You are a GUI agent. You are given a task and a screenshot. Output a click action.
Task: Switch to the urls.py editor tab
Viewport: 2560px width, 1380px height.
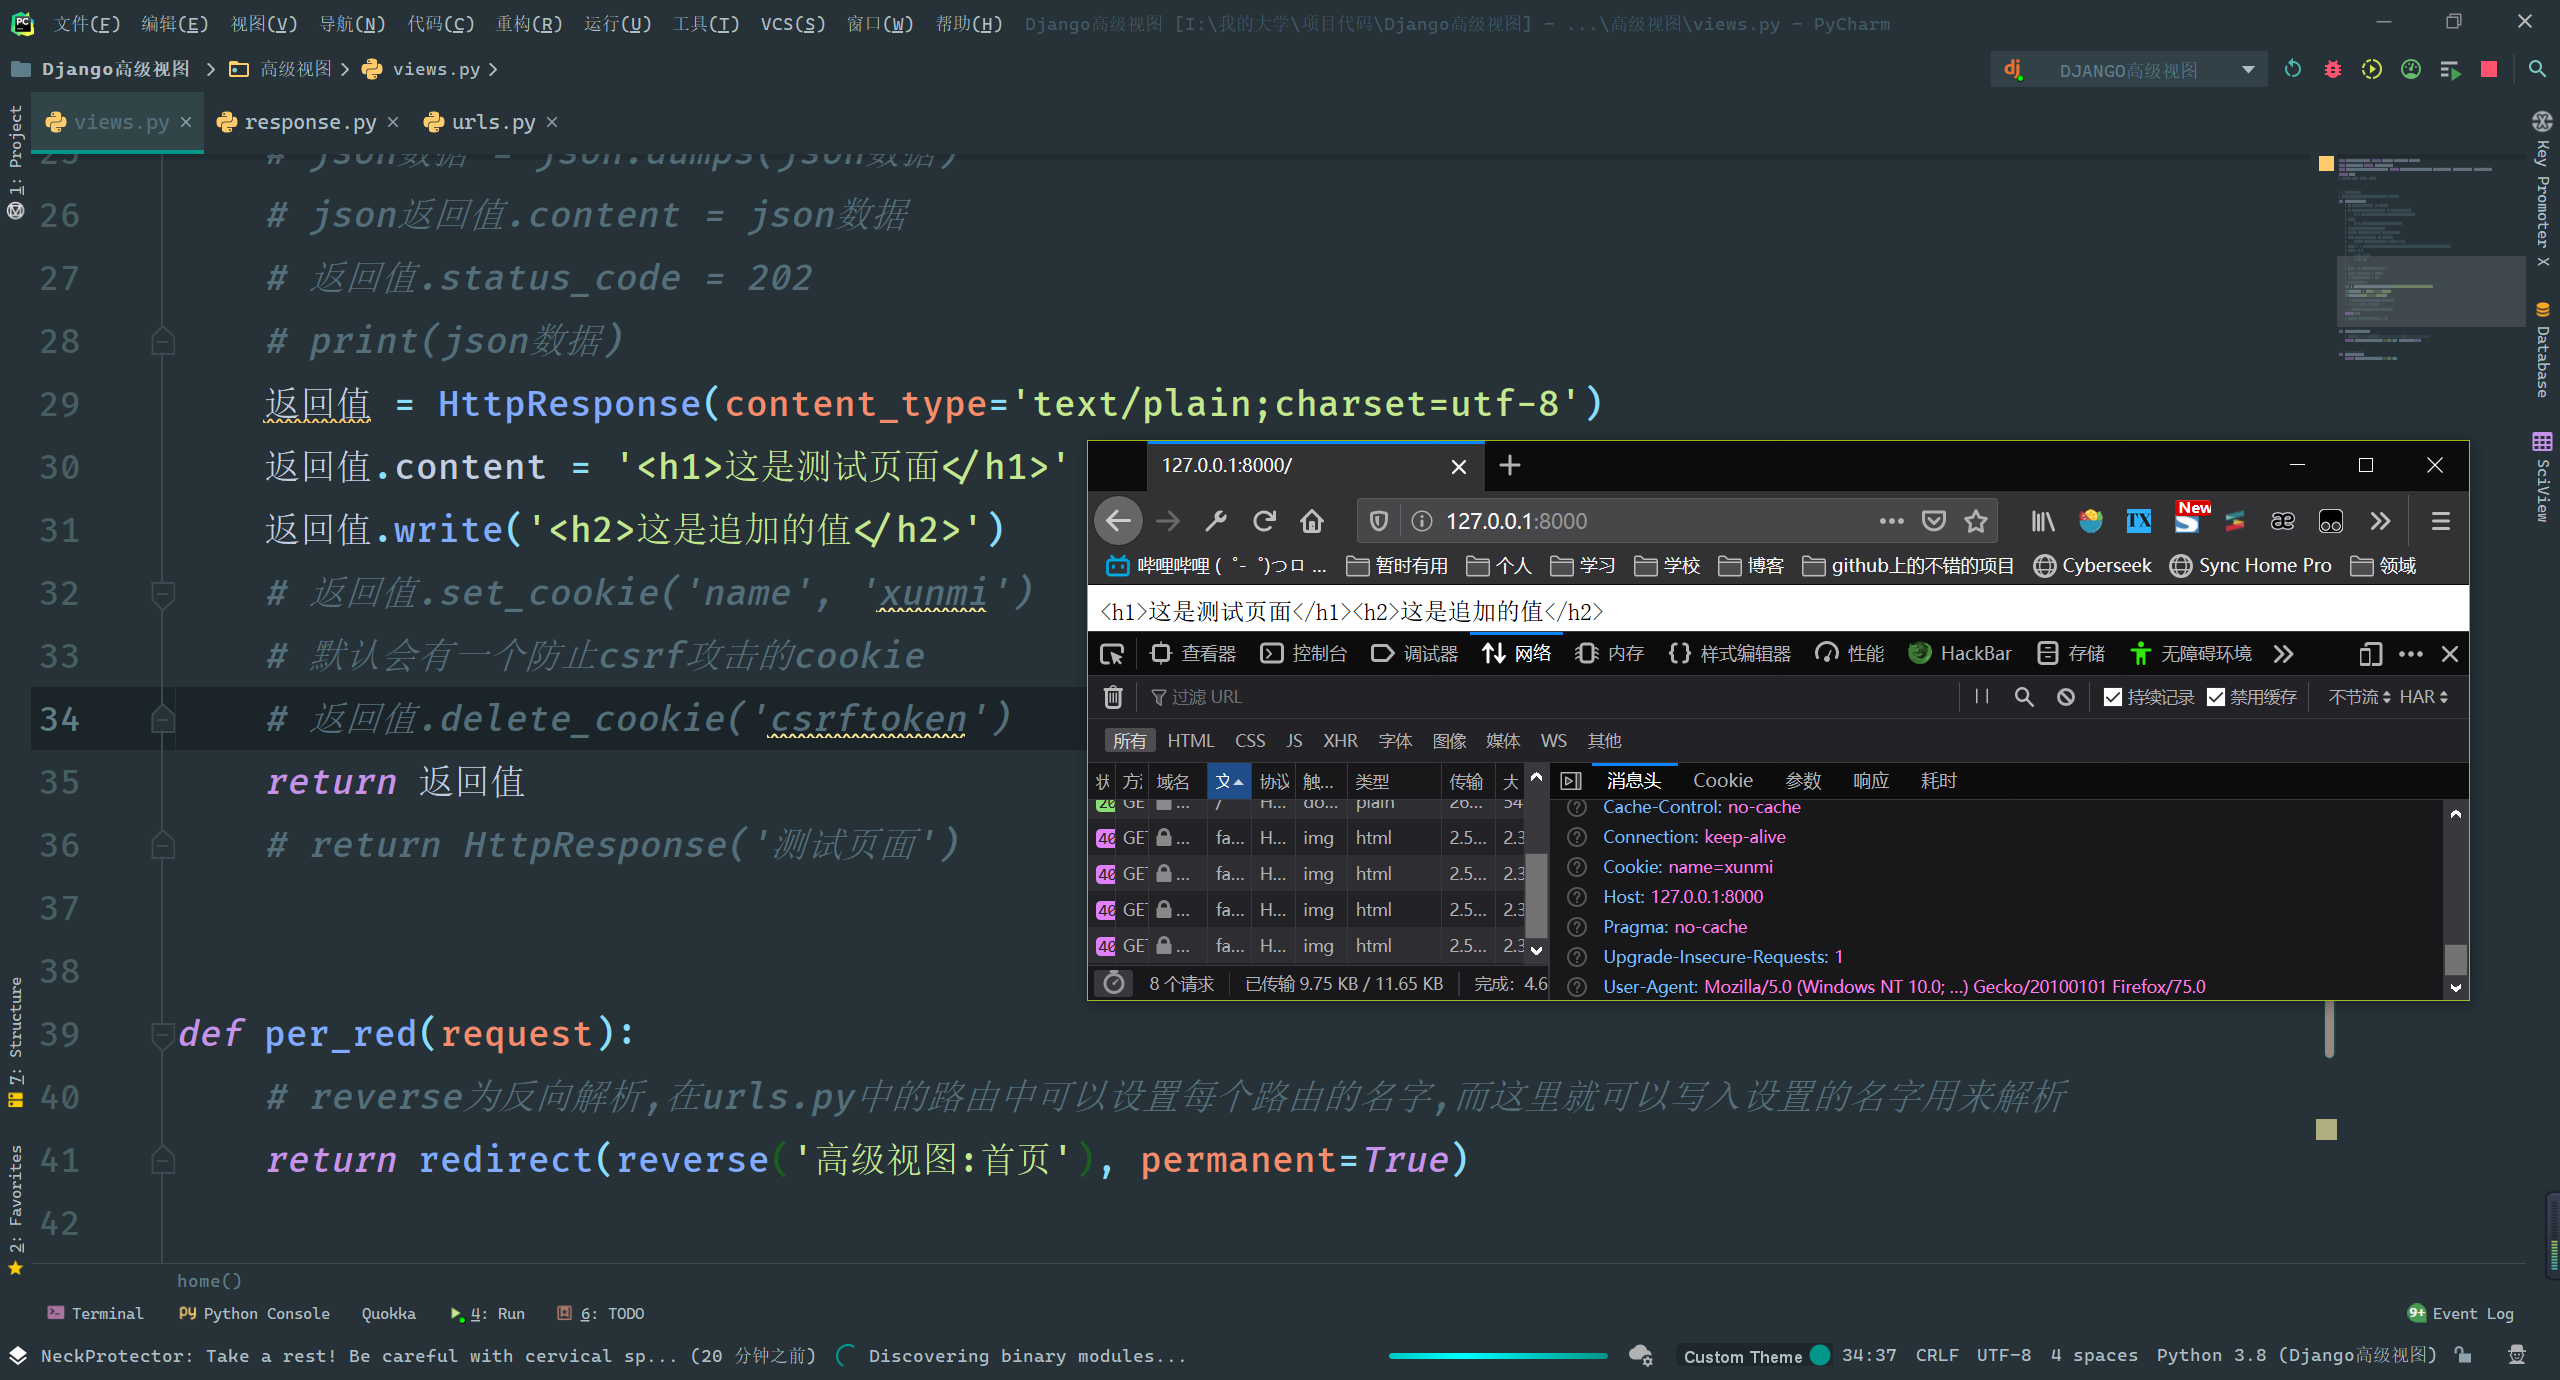(x=492, y=122)
